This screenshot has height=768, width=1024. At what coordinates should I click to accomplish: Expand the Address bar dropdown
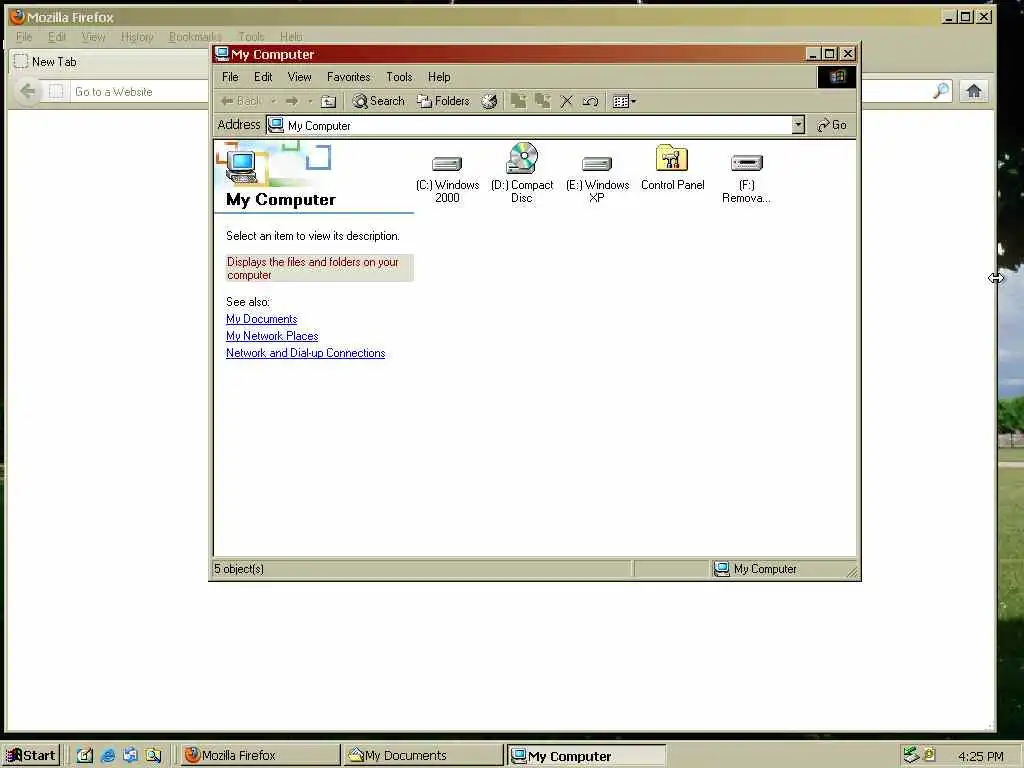tap(797, 125)
